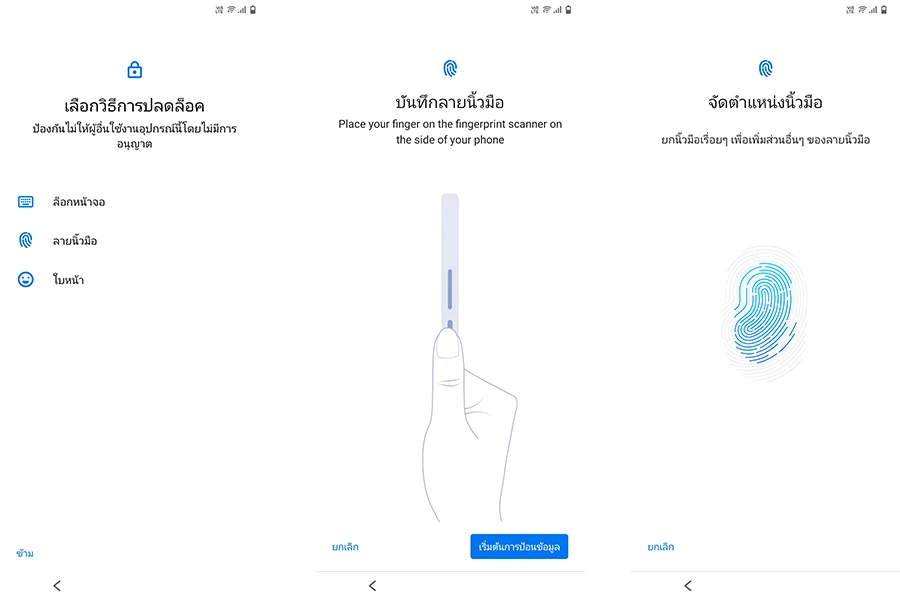Viewport: 900px width, 600px height.
Task: Choose ลายนิ้วมือ option
Action: coord(75,241)
